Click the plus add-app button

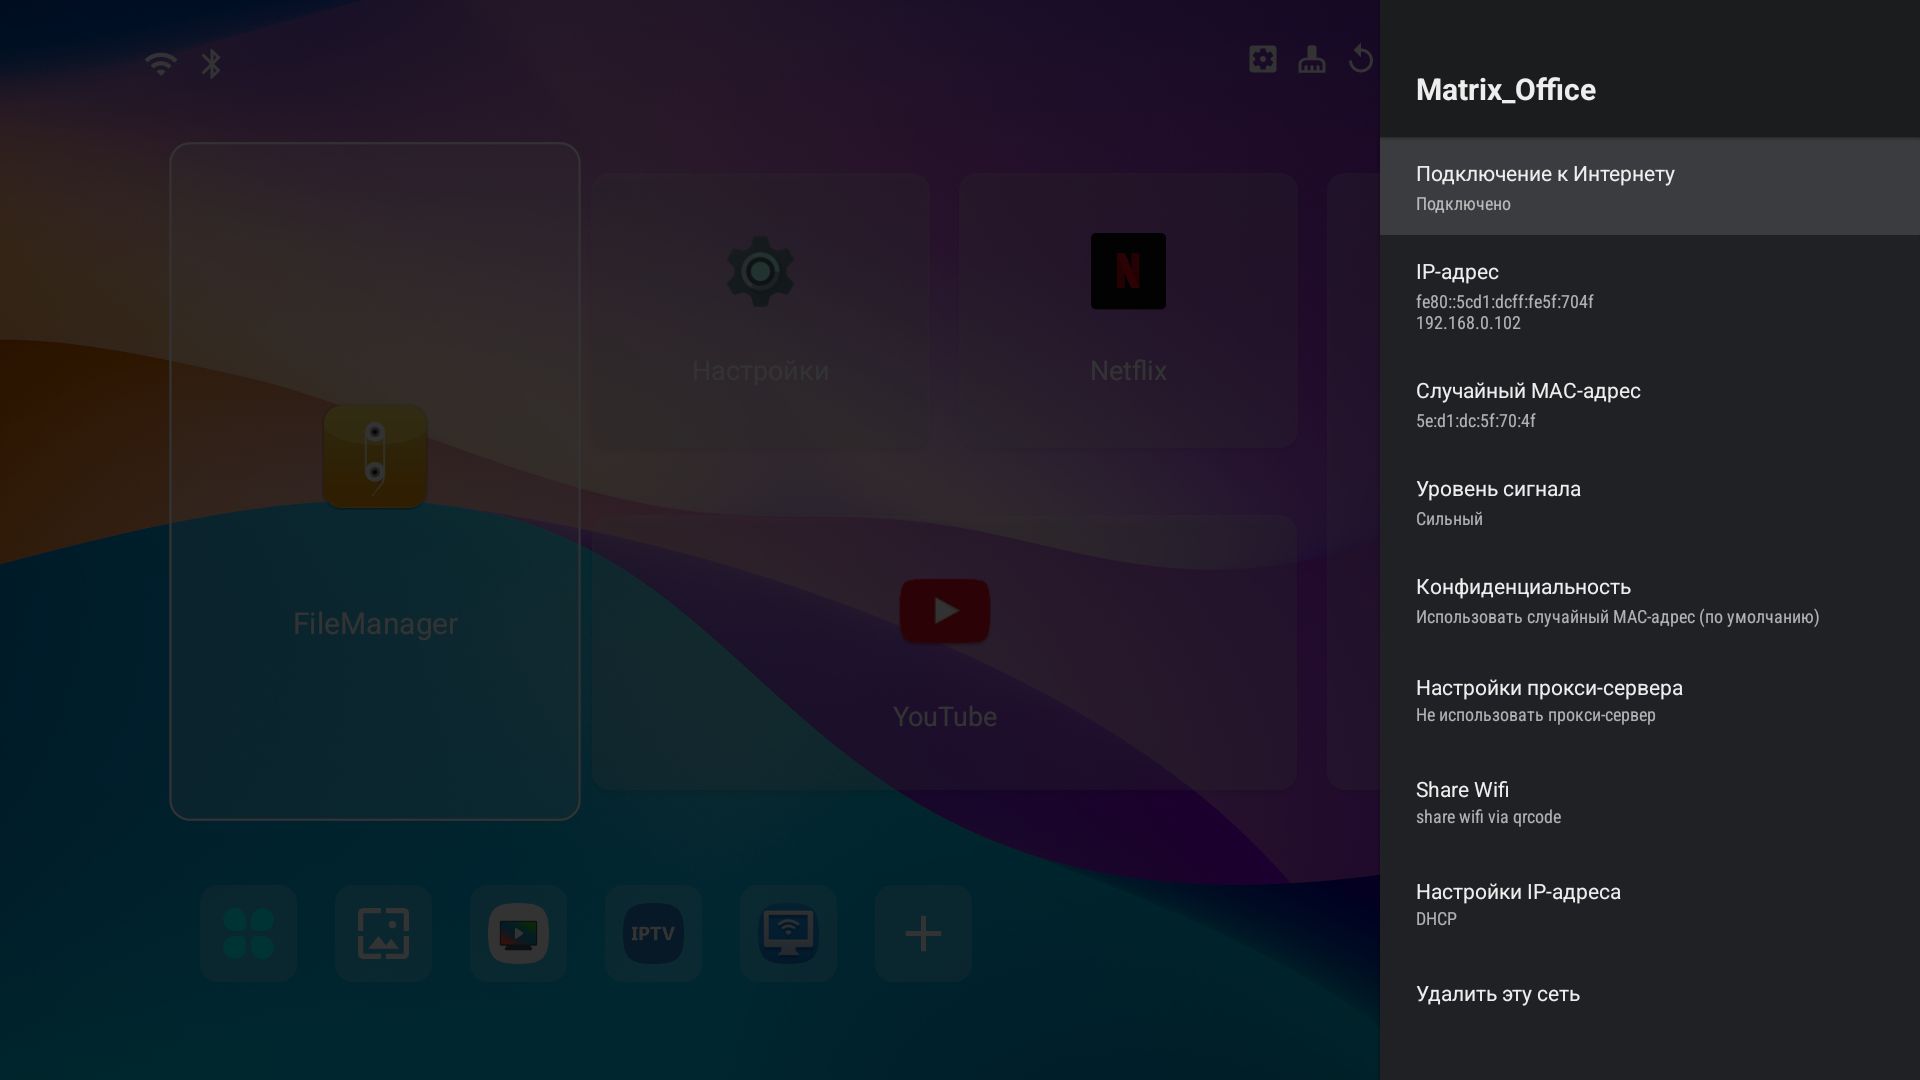click(923, 933)
